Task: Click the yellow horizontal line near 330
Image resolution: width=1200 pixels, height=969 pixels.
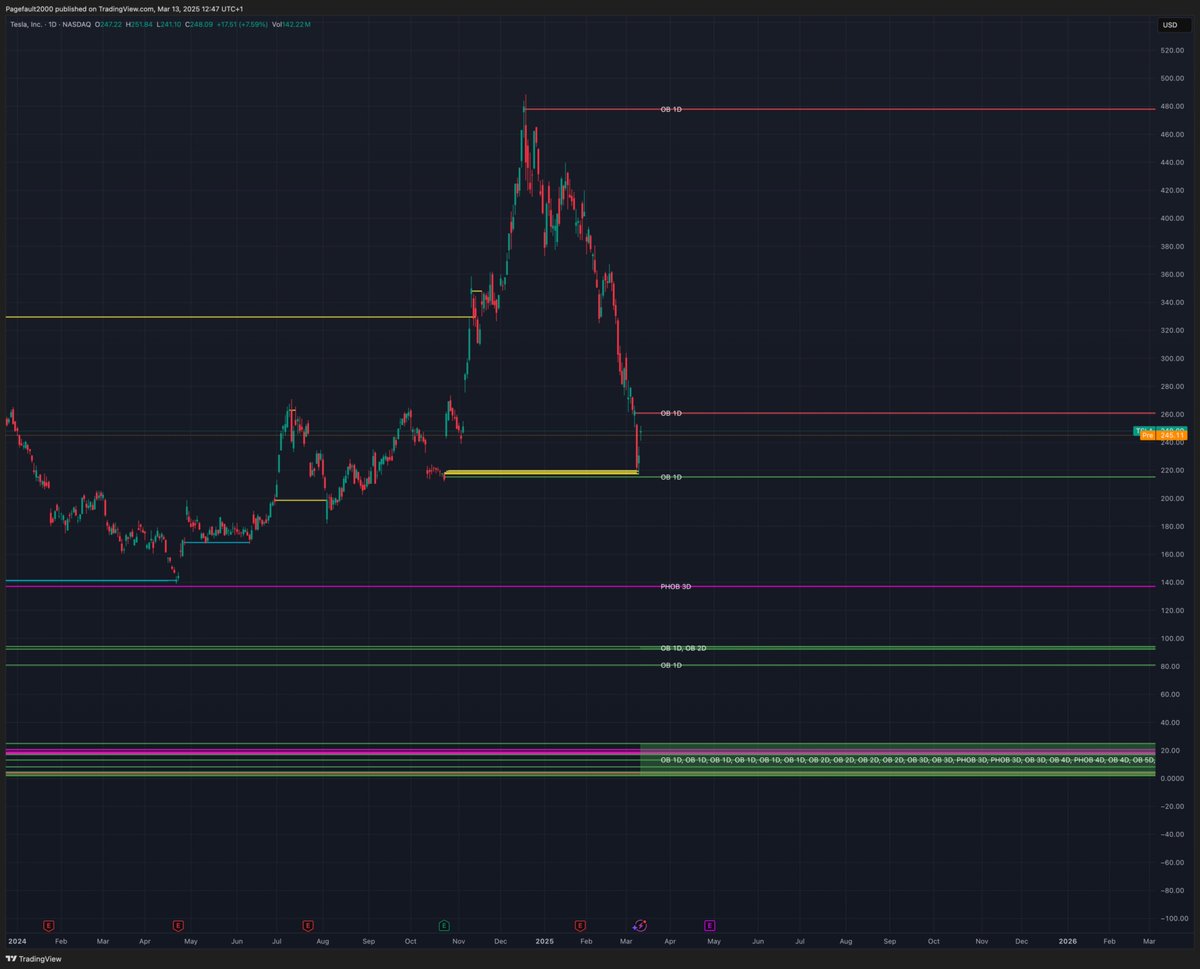Action: coord(238,317)
